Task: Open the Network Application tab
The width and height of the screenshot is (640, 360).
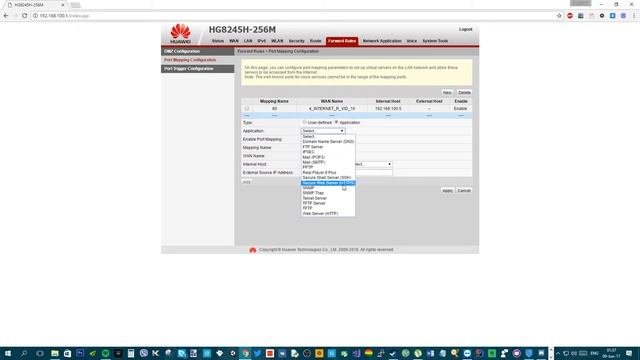Action: [382, 41]
